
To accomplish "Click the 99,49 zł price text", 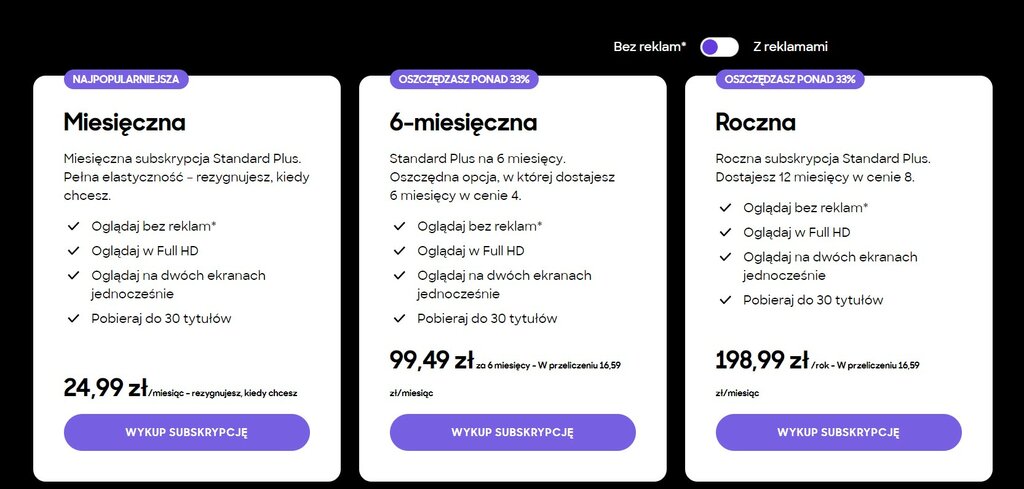I will point(432,360).
